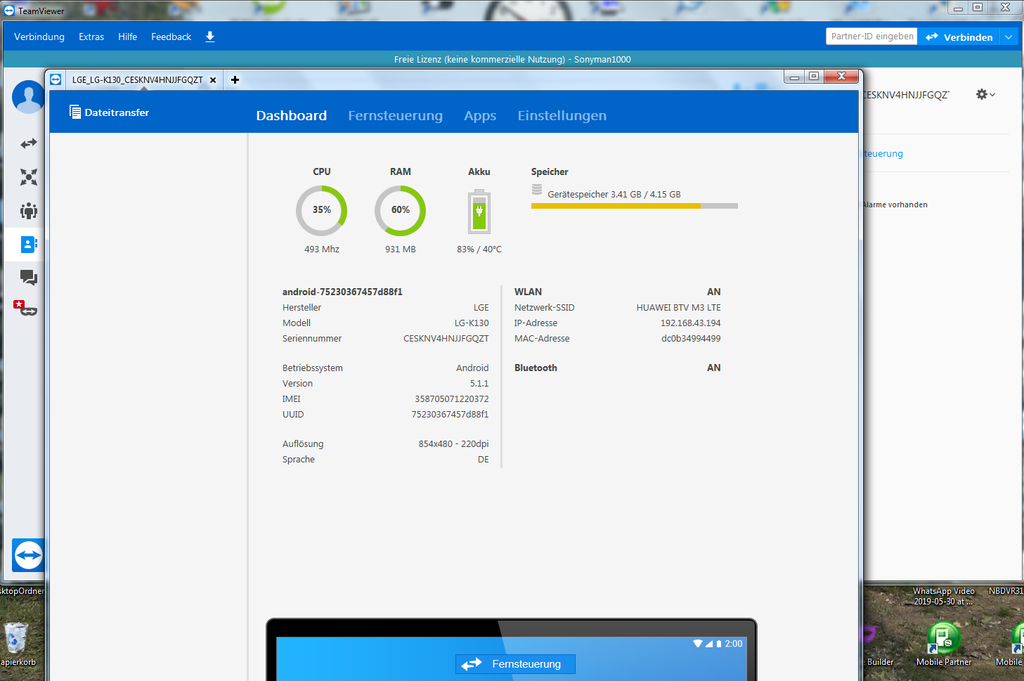Click the RAM usage gauge
Screen dimensions: 1024x681
coord(400,210)
